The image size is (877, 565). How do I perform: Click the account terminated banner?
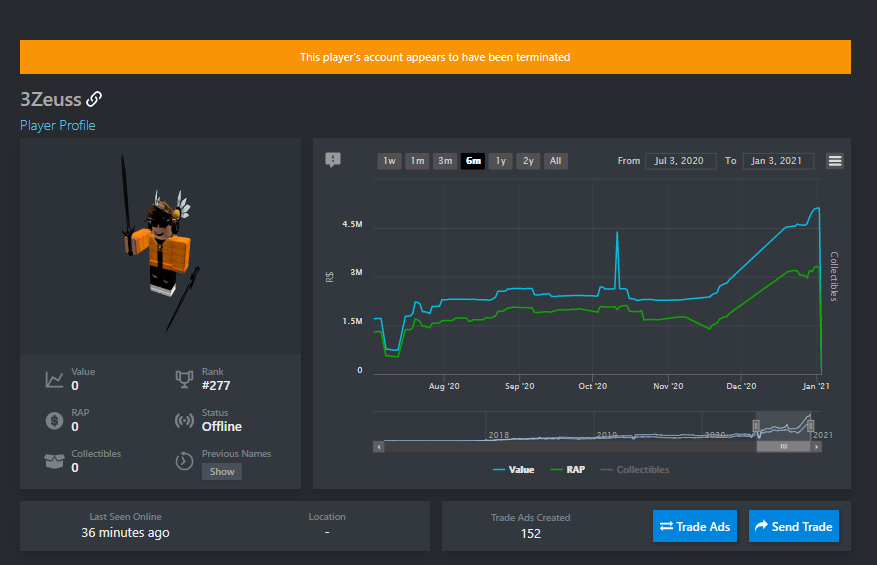435,57
